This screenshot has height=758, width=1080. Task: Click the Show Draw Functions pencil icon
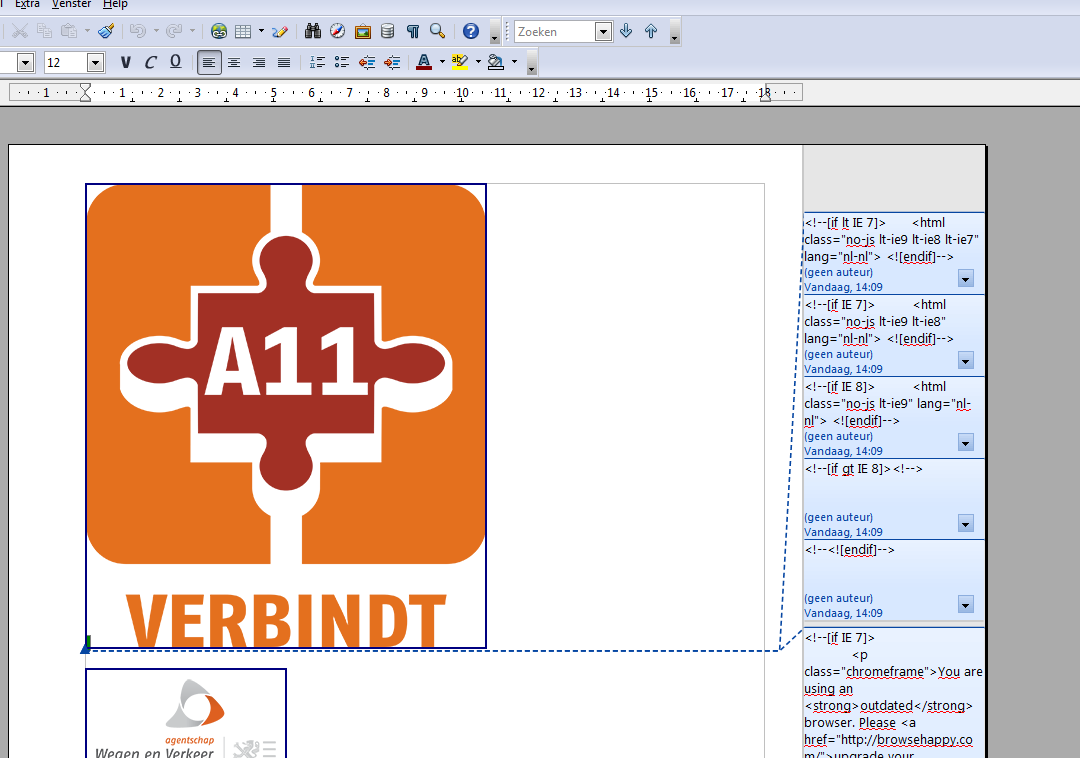(x=280, y=32)
